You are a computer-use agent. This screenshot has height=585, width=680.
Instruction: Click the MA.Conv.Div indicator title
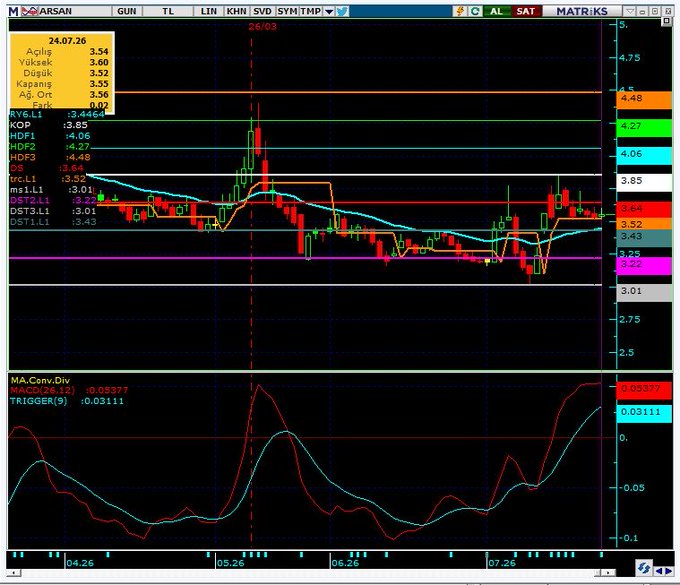40,380
